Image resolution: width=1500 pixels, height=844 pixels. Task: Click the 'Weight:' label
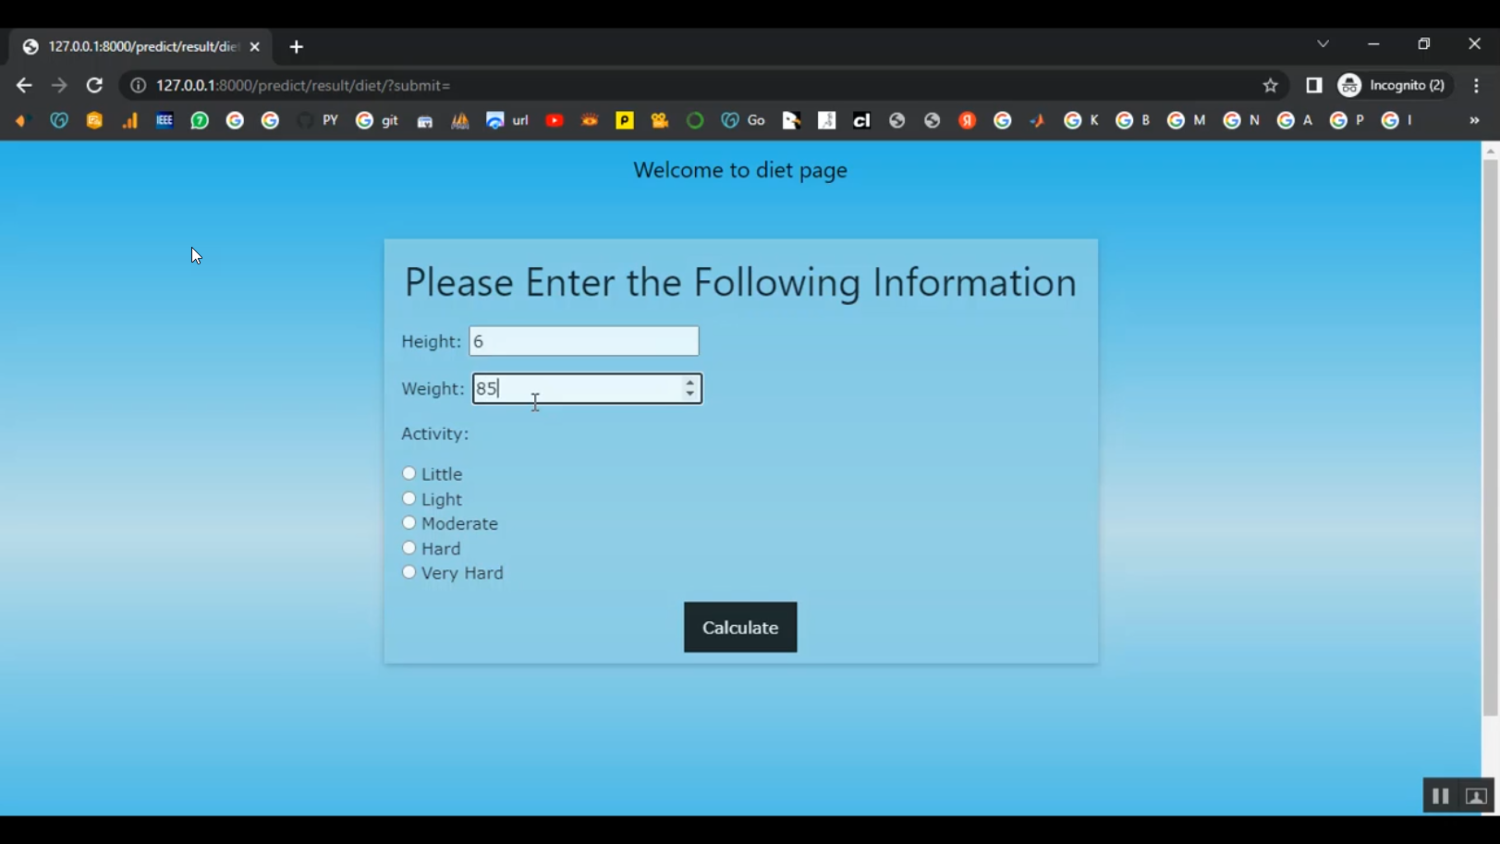click(x=433, y=389)
